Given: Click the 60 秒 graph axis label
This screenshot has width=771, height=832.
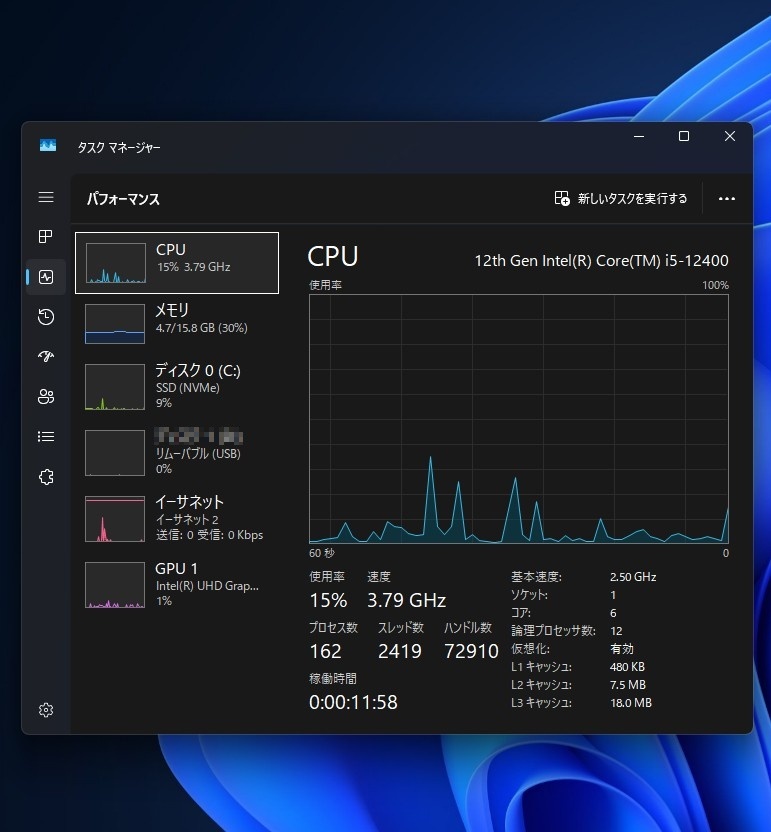Looking at the screenshot, I should pyautogui.click(x=322, y=553).
